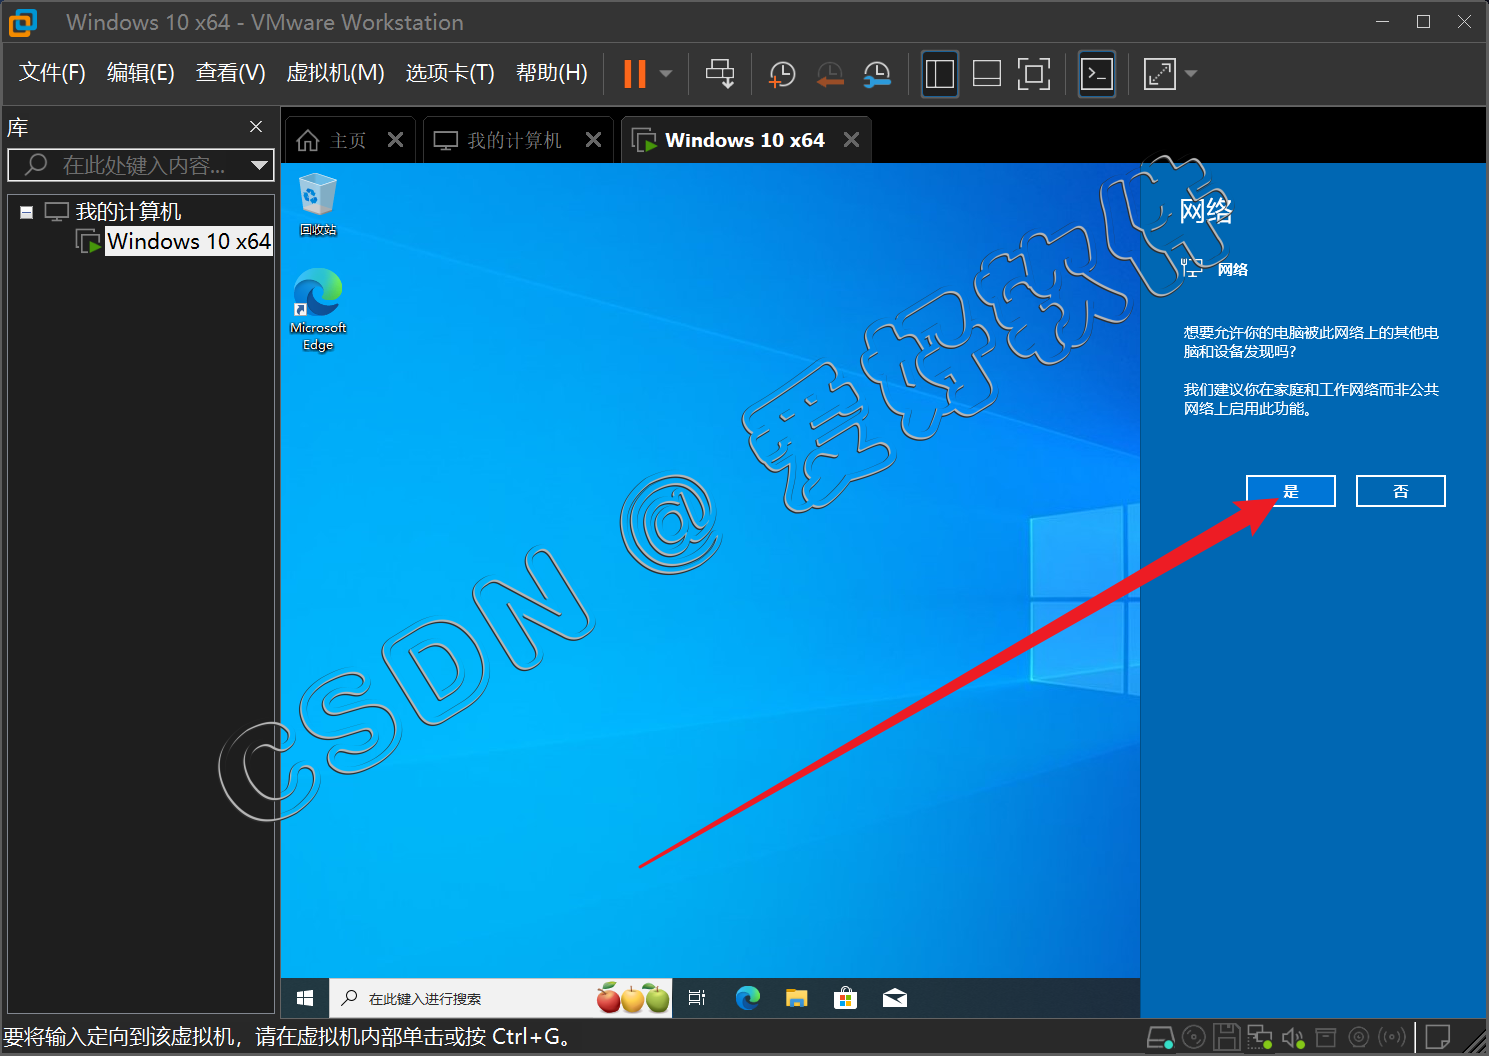Send Ctrl+Alt+Del to the virtual machine
1489x1056 pixels.
(x=720, y=74)
